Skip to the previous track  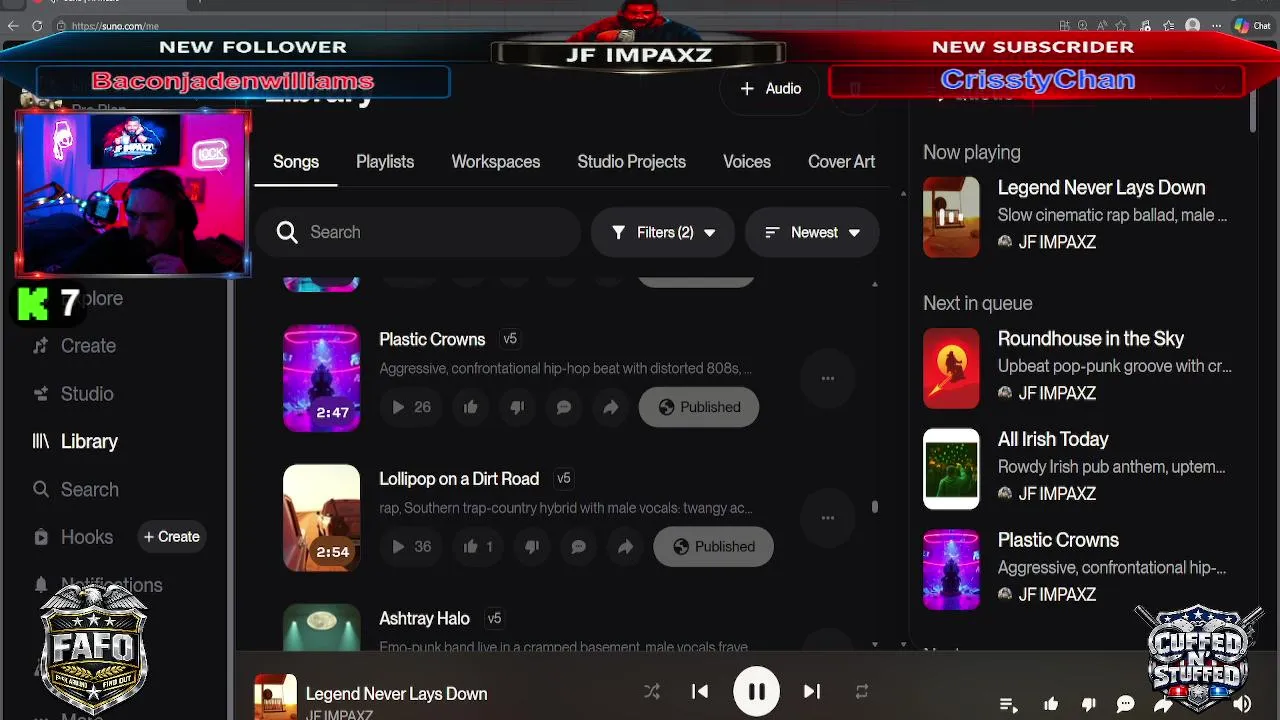(700, 691)
